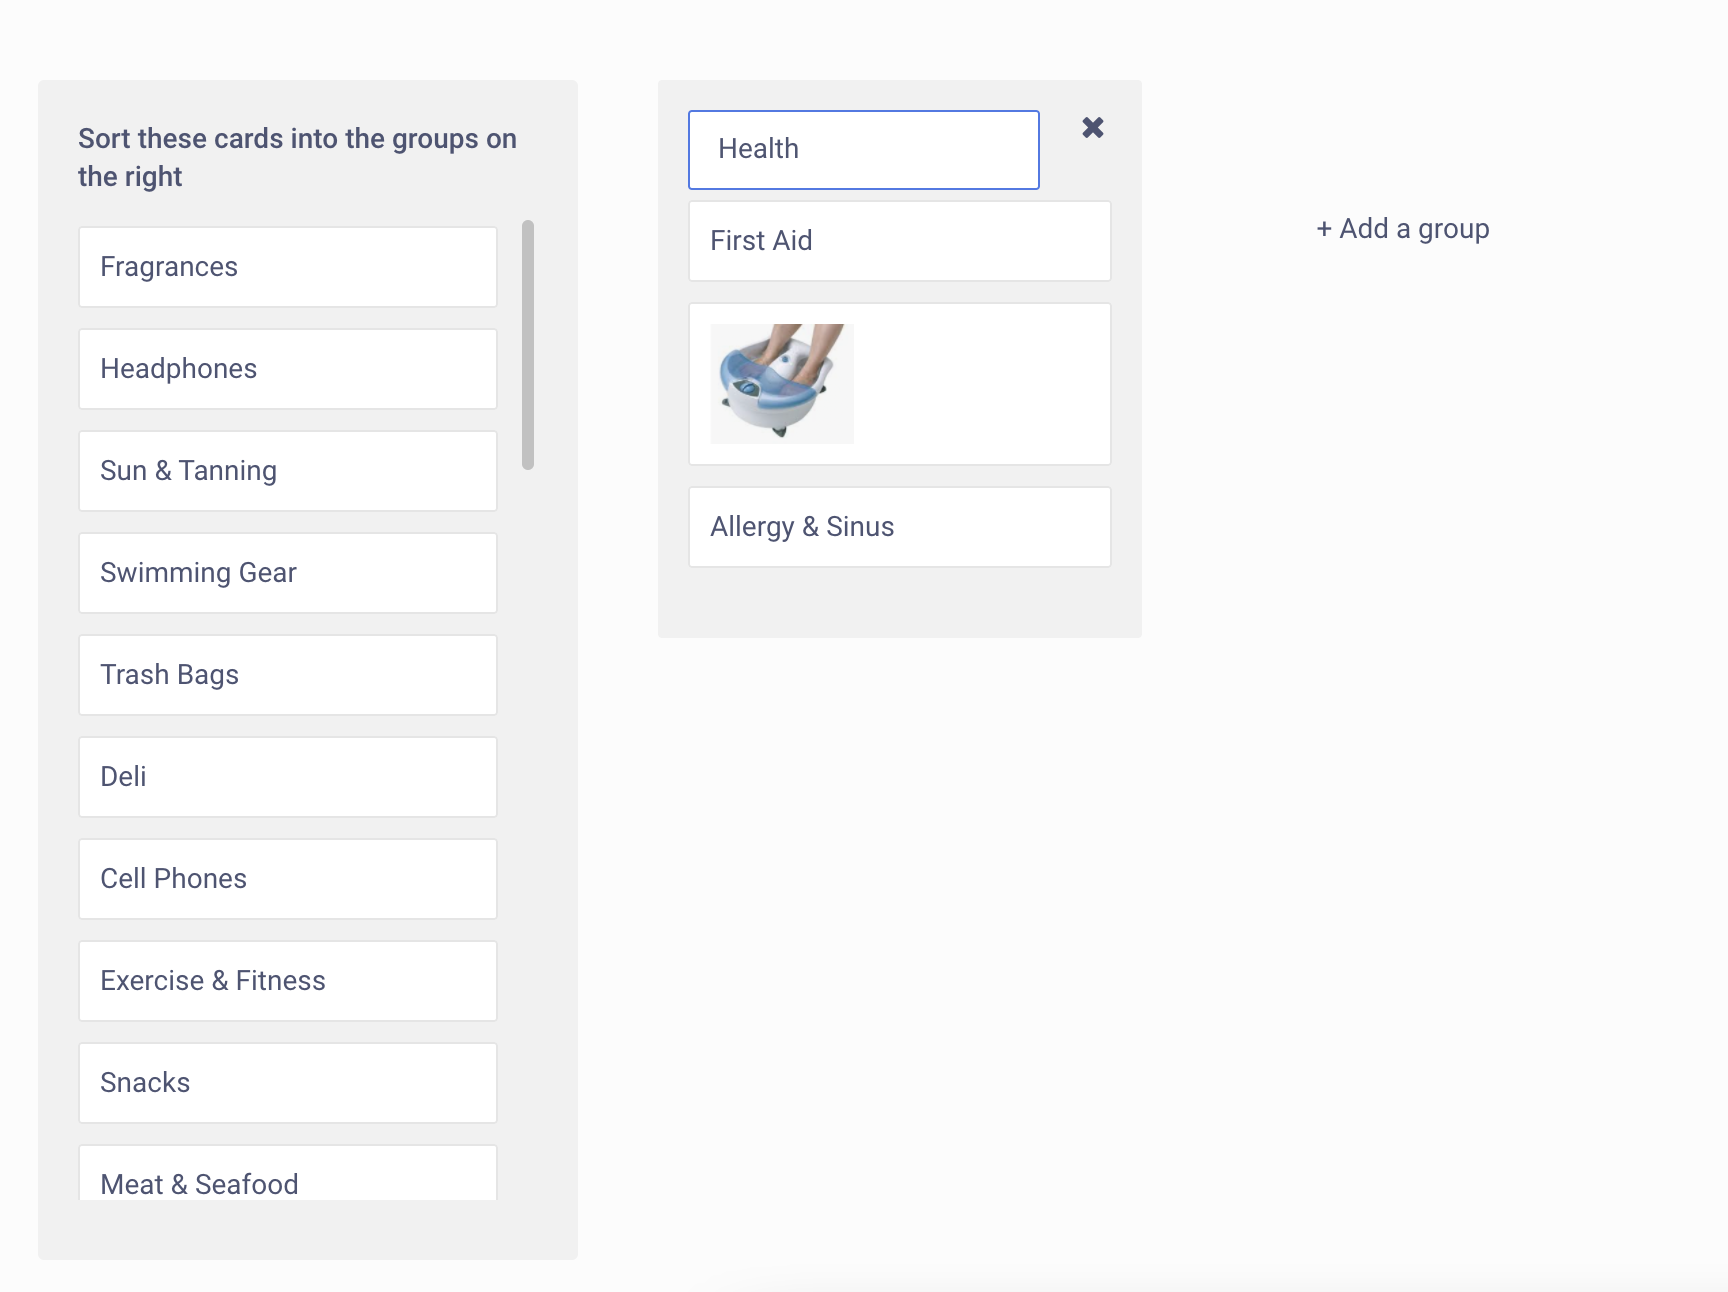This screenshot has width=1728, height=1292.
Task: Pick the Sun & Tanning card
Action: pyautogui.click(x=288, y=471)
